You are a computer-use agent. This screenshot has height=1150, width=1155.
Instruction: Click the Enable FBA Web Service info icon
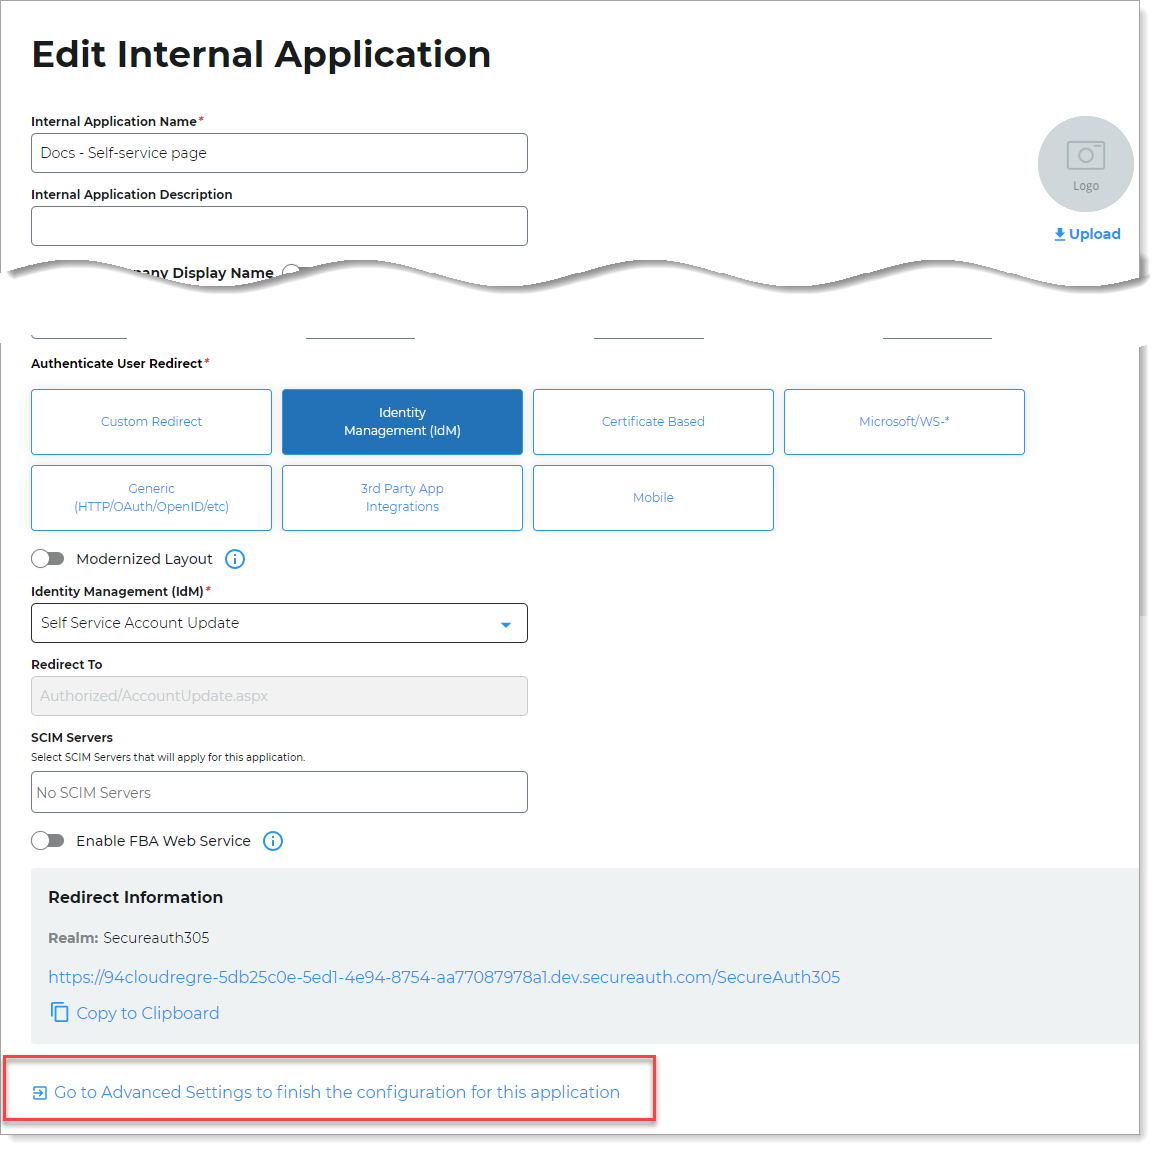point(273,841)
